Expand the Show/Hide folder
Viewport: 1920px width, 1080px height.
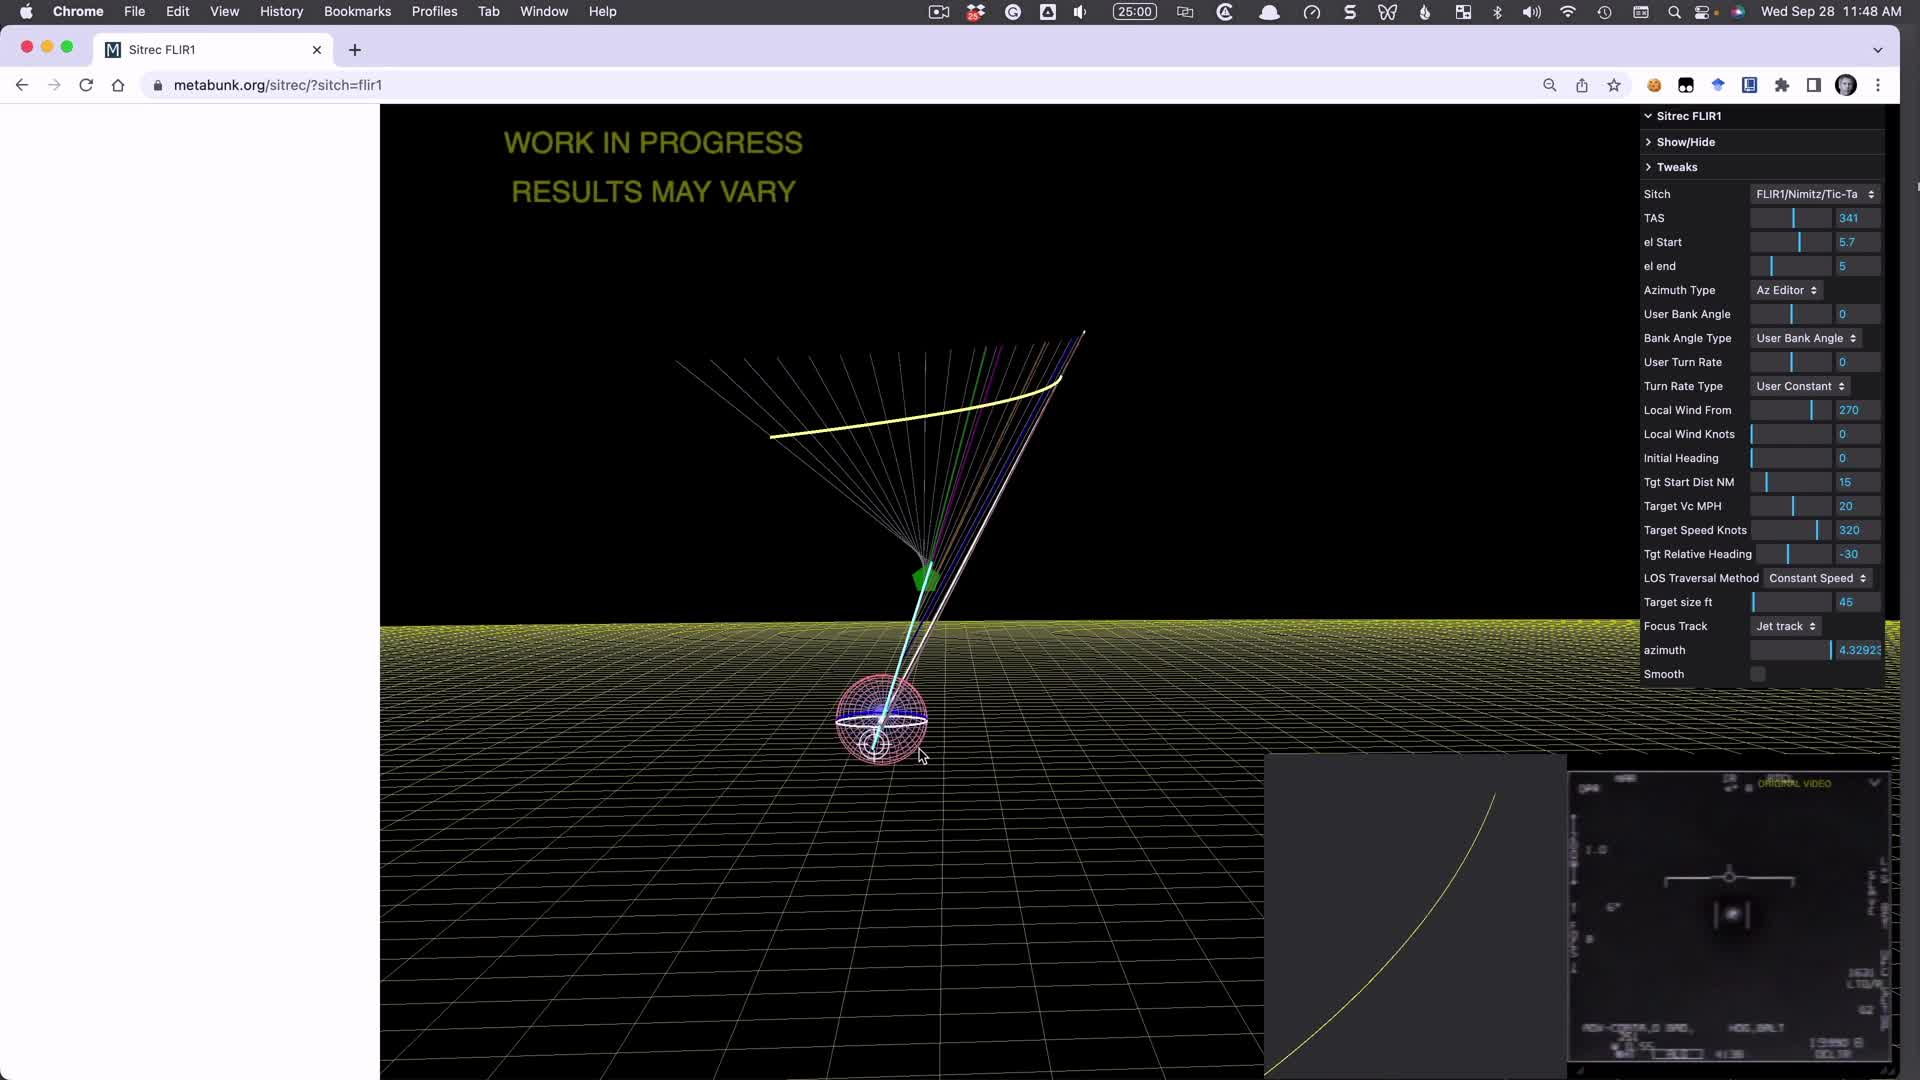coord(1685,142)
